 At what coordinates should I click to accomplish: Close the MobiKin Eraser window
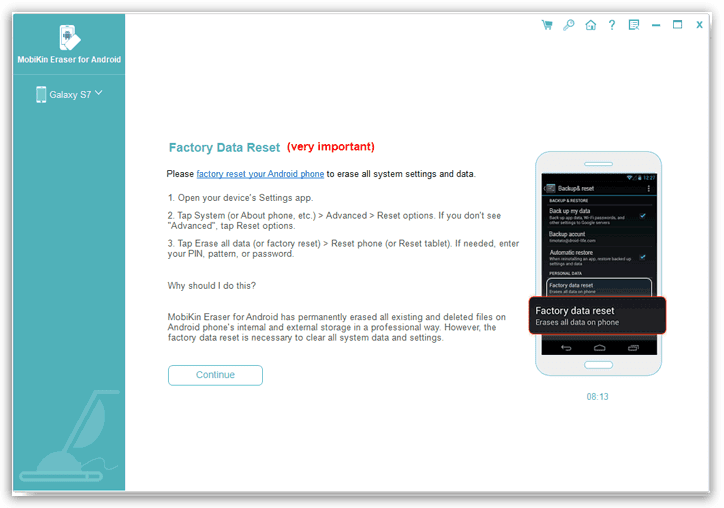tap(699, 25)
